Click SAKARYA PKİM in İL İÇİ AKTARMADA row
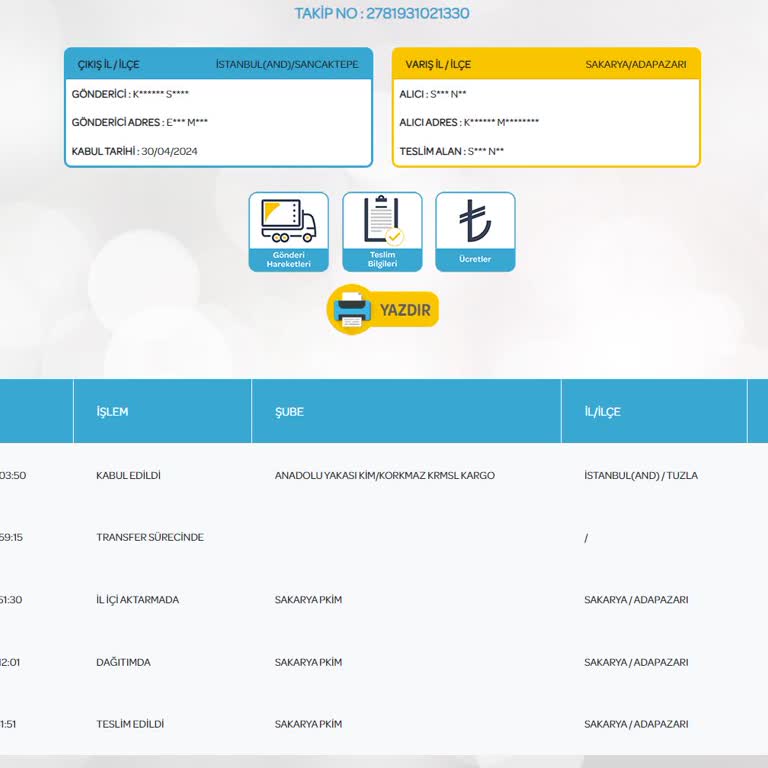 click(x=308, y=600)
